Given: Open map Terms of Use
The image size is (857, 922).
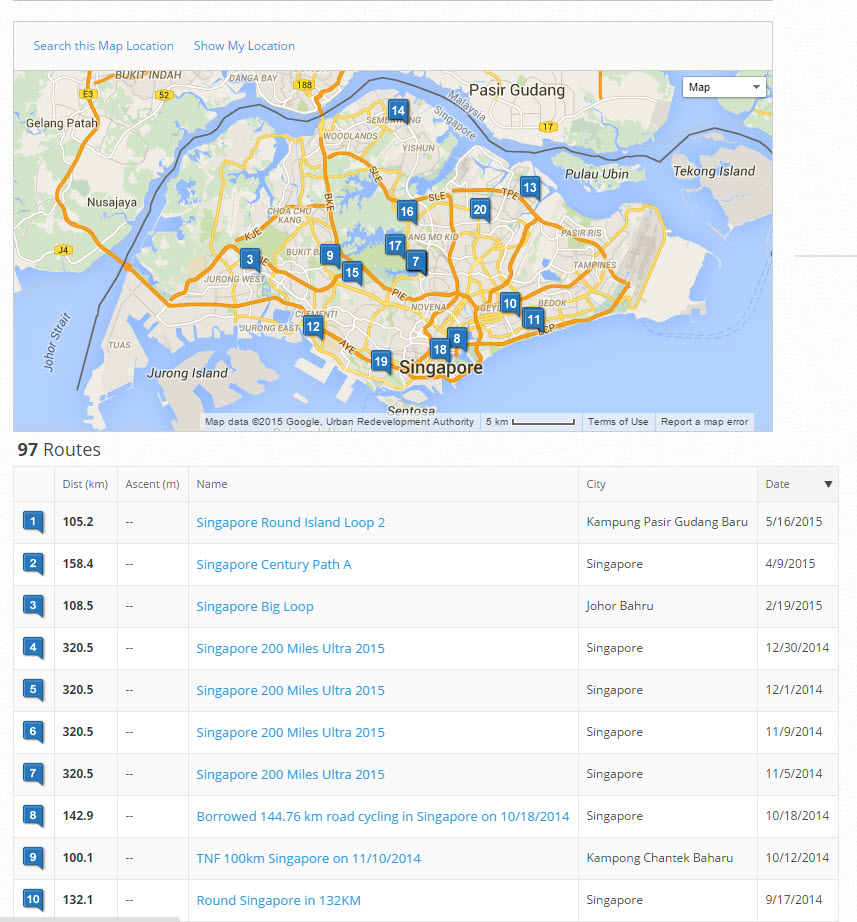Looking at the screenshot, I should pyautogui.click(x=618, y=422).
